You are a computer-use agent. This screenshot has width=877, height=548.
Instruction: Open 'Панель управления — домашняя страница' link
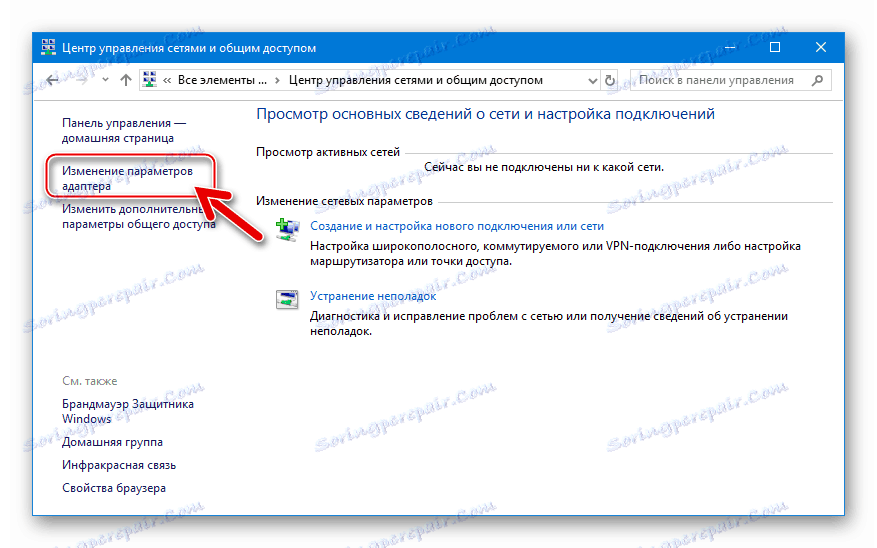(124, 130)
